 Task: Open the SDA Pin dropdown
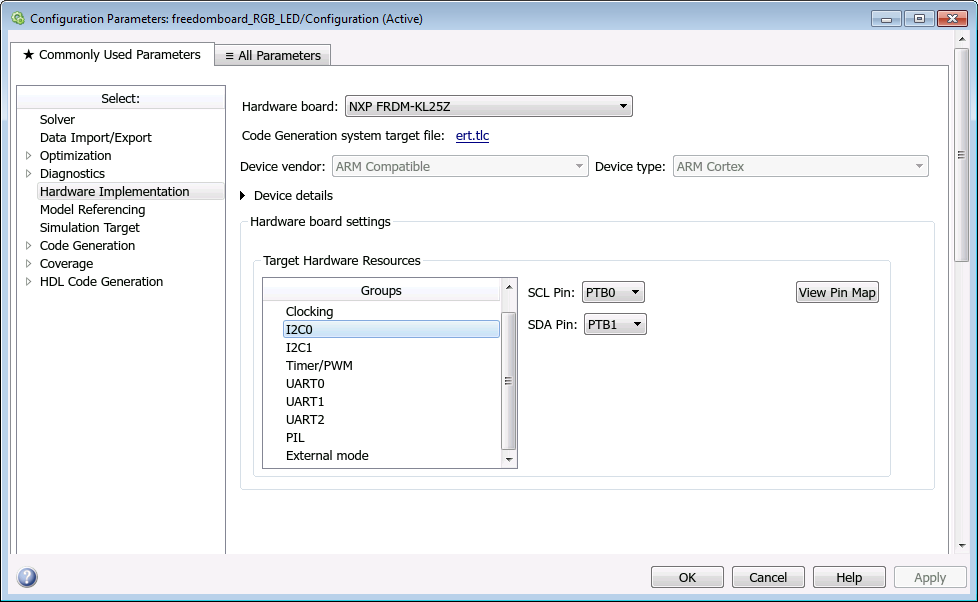point(614,325)
